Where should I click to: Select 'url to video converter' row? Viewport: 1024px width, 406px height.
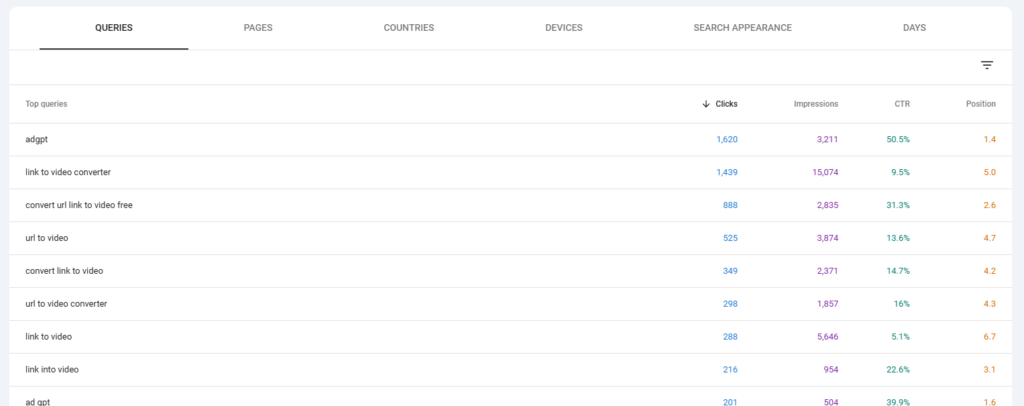[511, 304]
